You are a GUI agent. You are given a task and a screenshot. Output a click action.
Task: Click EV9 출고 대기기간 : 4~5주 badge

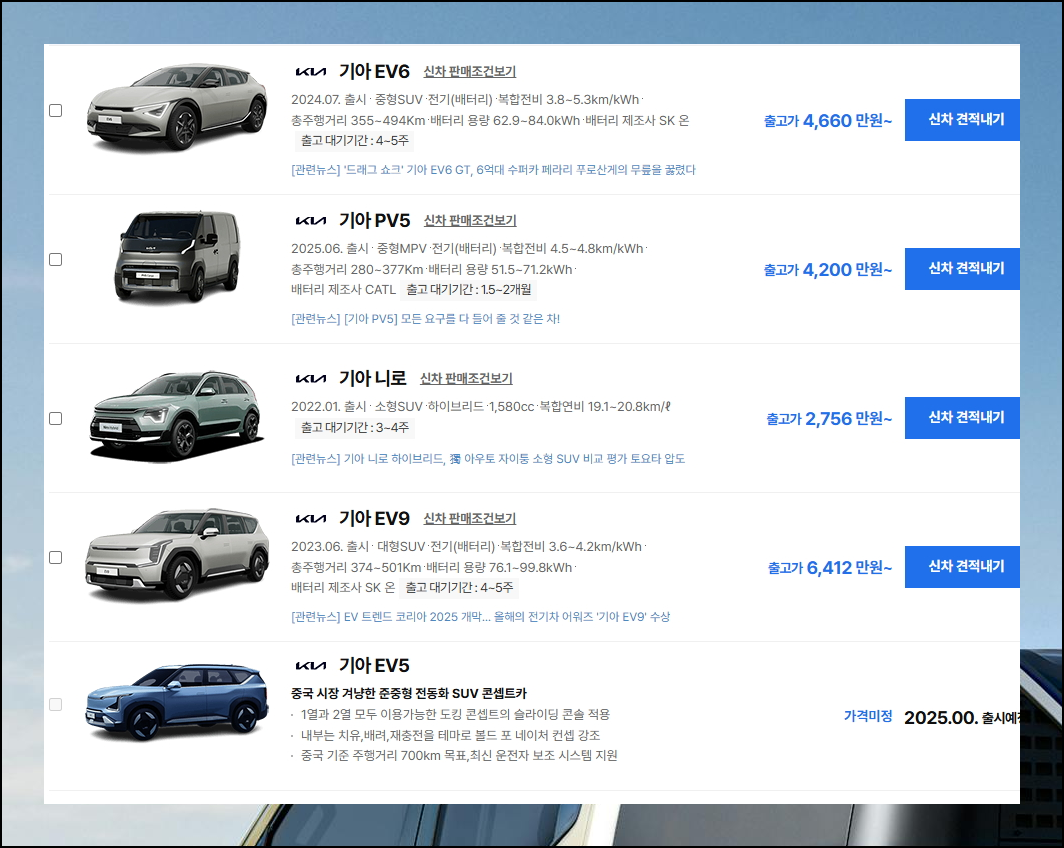click(x=459, y=587)
